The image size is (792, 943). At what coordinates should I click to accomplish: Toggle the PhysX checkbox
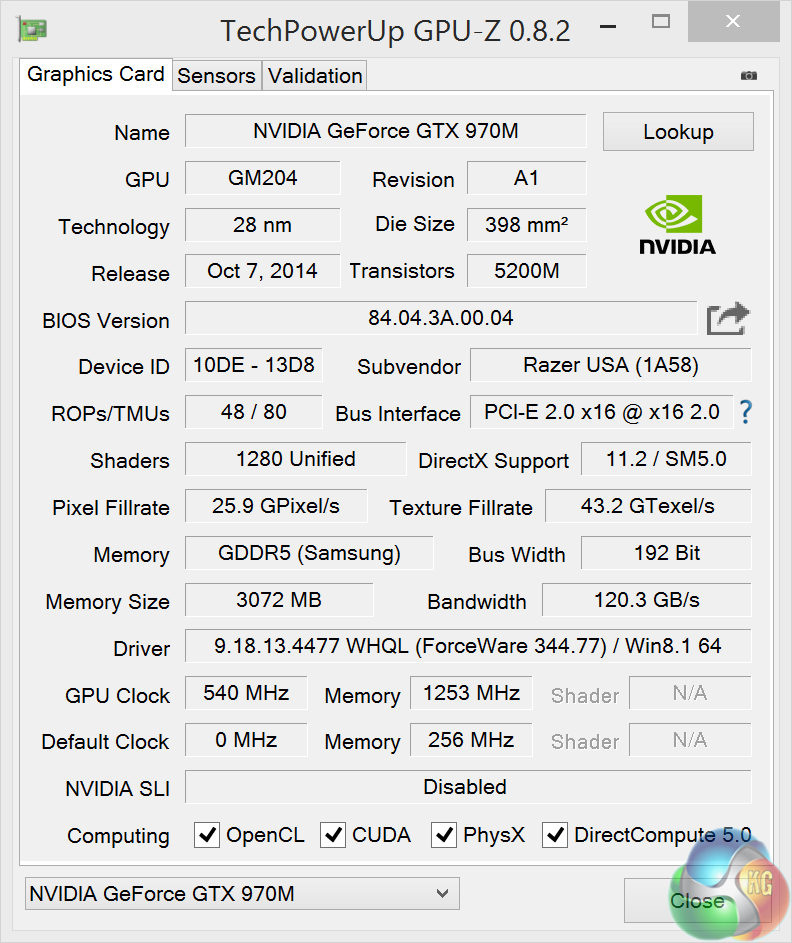click(x=444, y=835)
